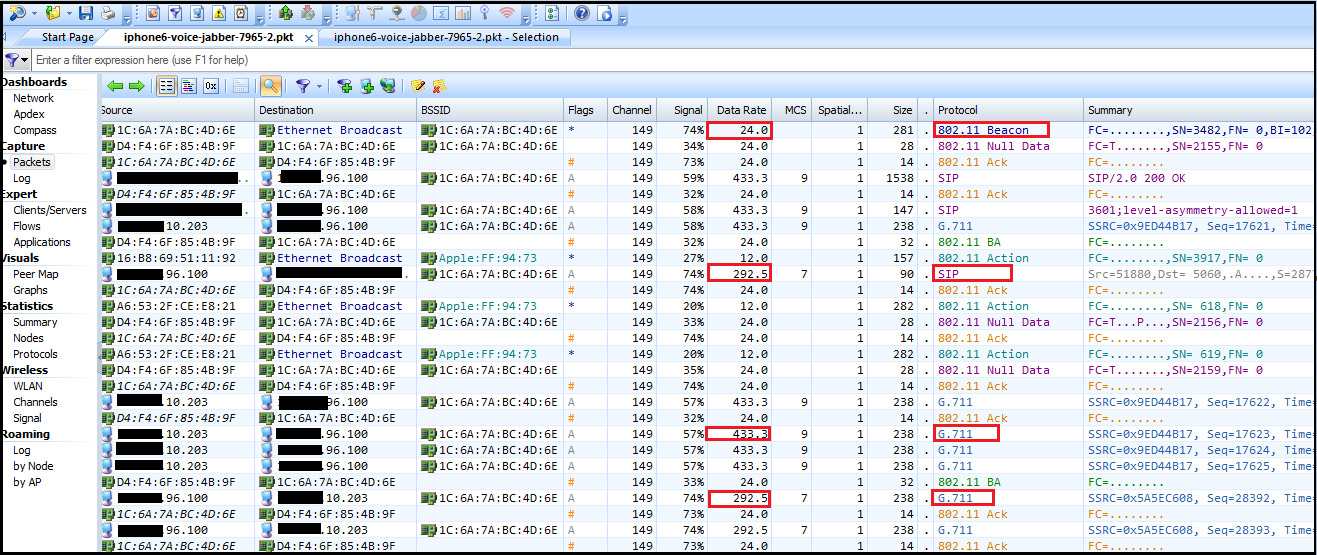
Task: Click the Save disk icon in toolbar
Action: 86,13
